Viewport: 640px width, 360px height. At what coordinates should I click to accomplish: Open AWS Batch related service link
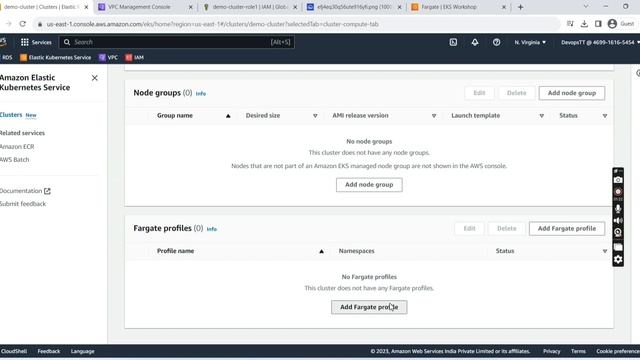pyautogui.click(x=15, y=160)
